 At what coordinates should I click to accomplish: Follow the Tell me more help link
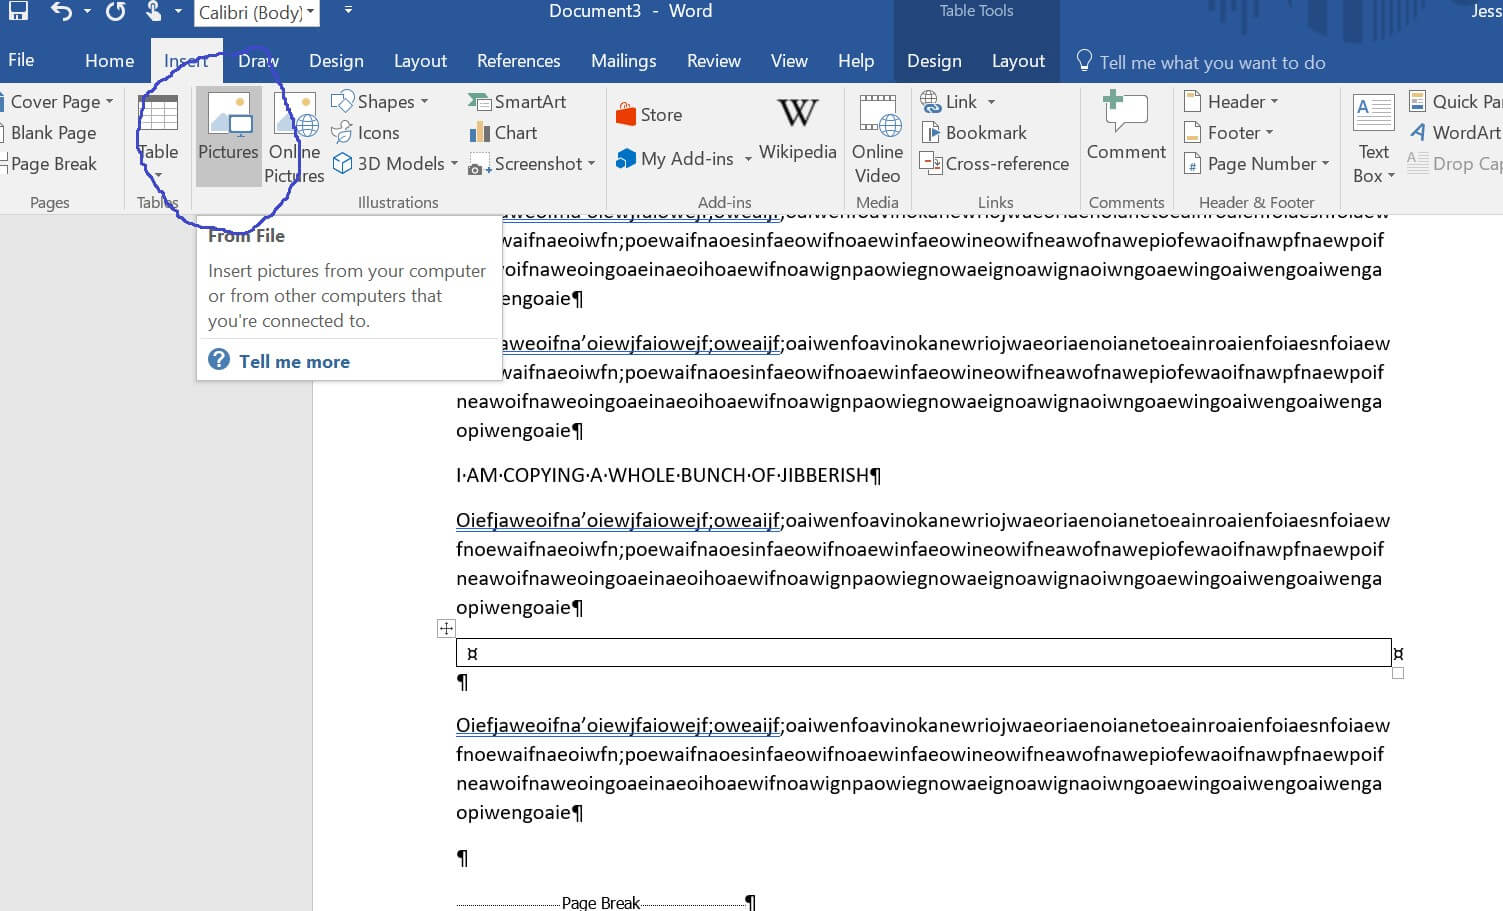point(295,361)
